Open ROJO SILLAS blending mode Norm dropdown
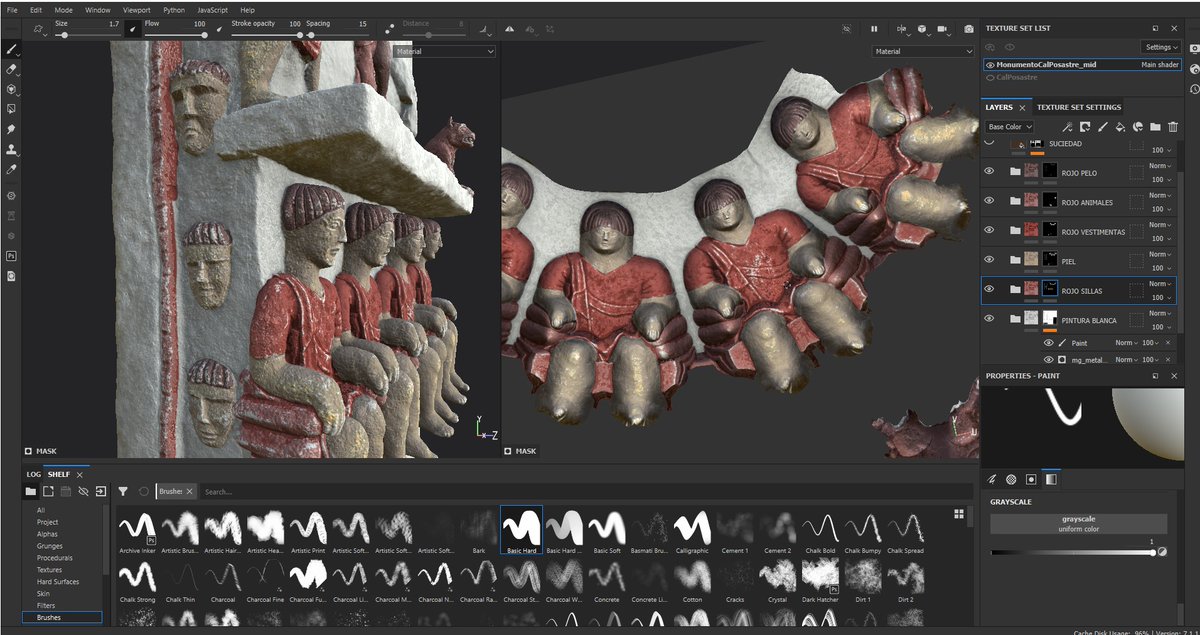Viewport: 1200px width, 635px height. (x=1159, y=283)
